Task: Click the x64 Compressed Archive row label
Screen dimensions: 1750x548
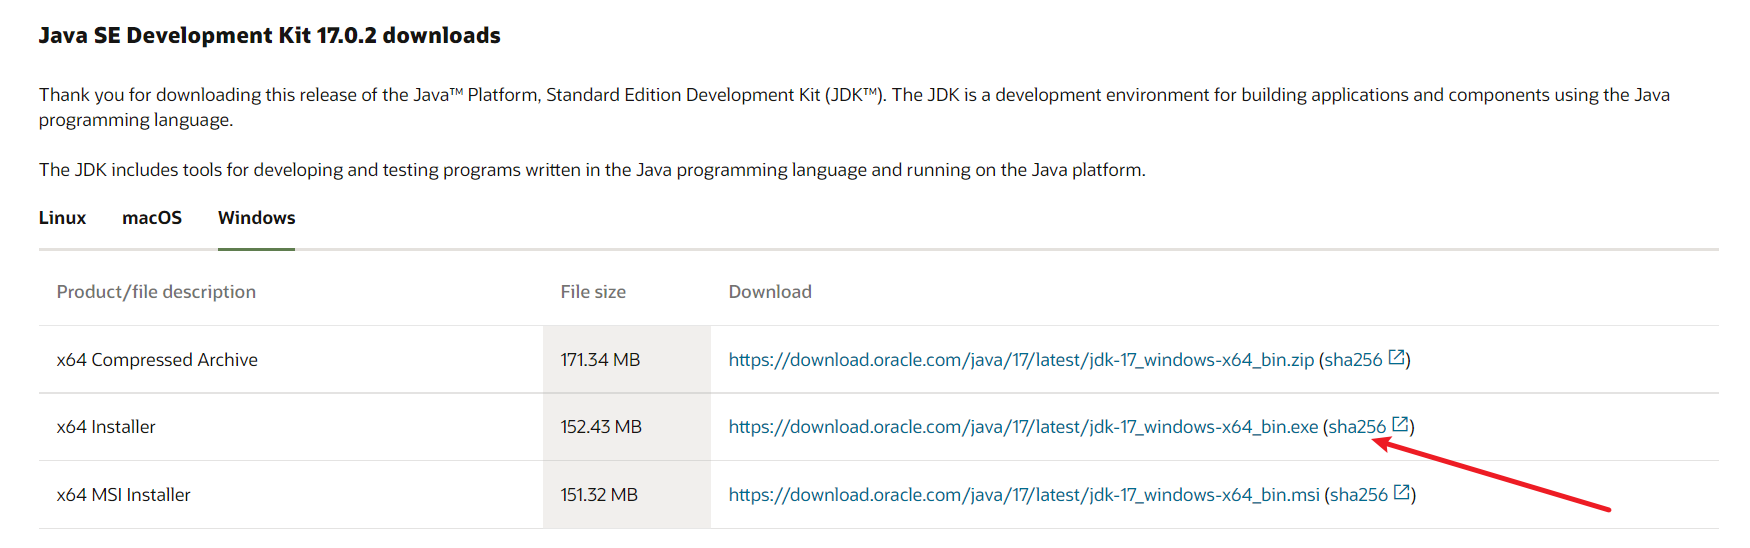Action: 157,360
